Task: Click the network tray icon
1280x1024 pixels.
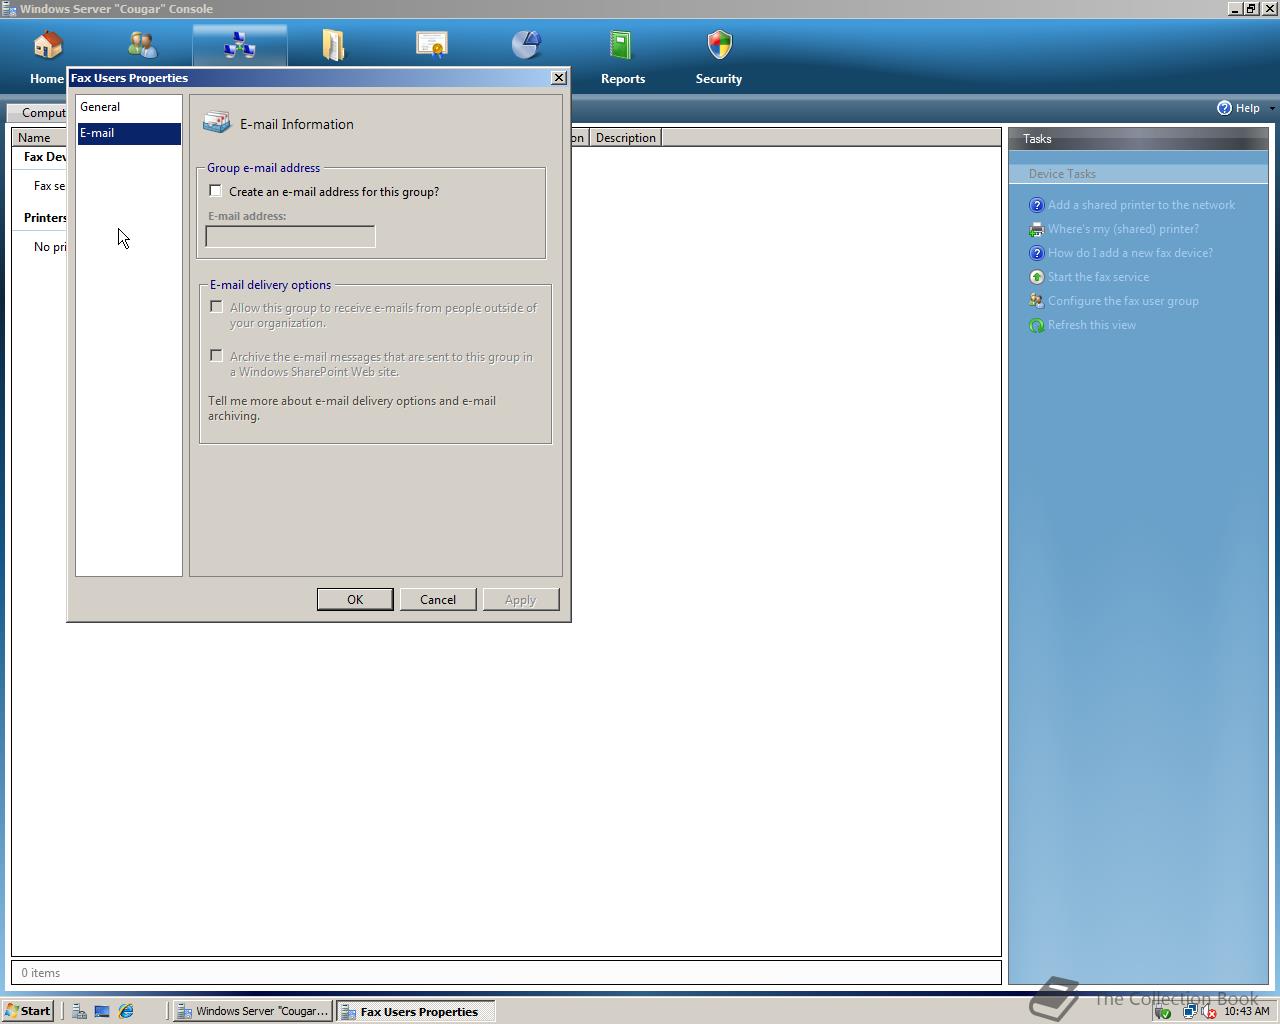Action: click(x=1189, y=1012)
